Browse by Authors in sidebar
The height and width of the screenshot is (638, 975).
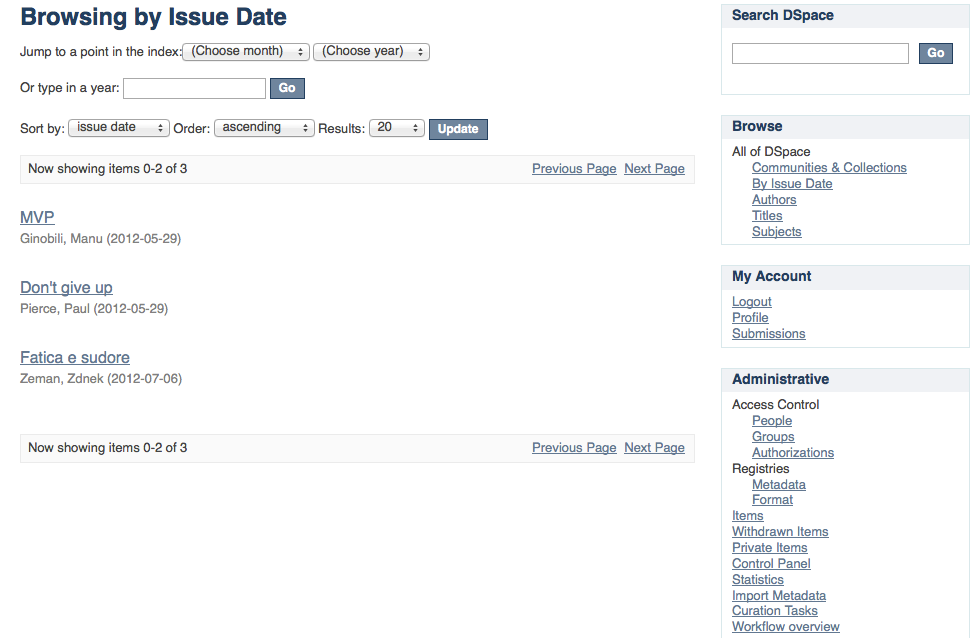[x=774, y=200]
